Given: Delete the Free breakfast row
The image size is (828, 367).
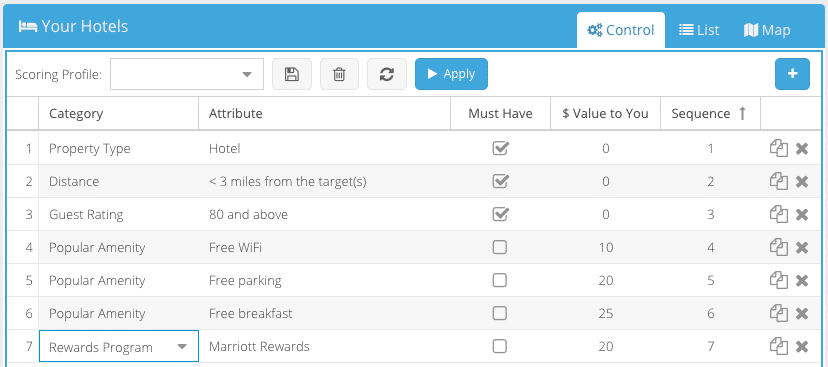Looking at the screenshot, I should (x=802, y=314).
